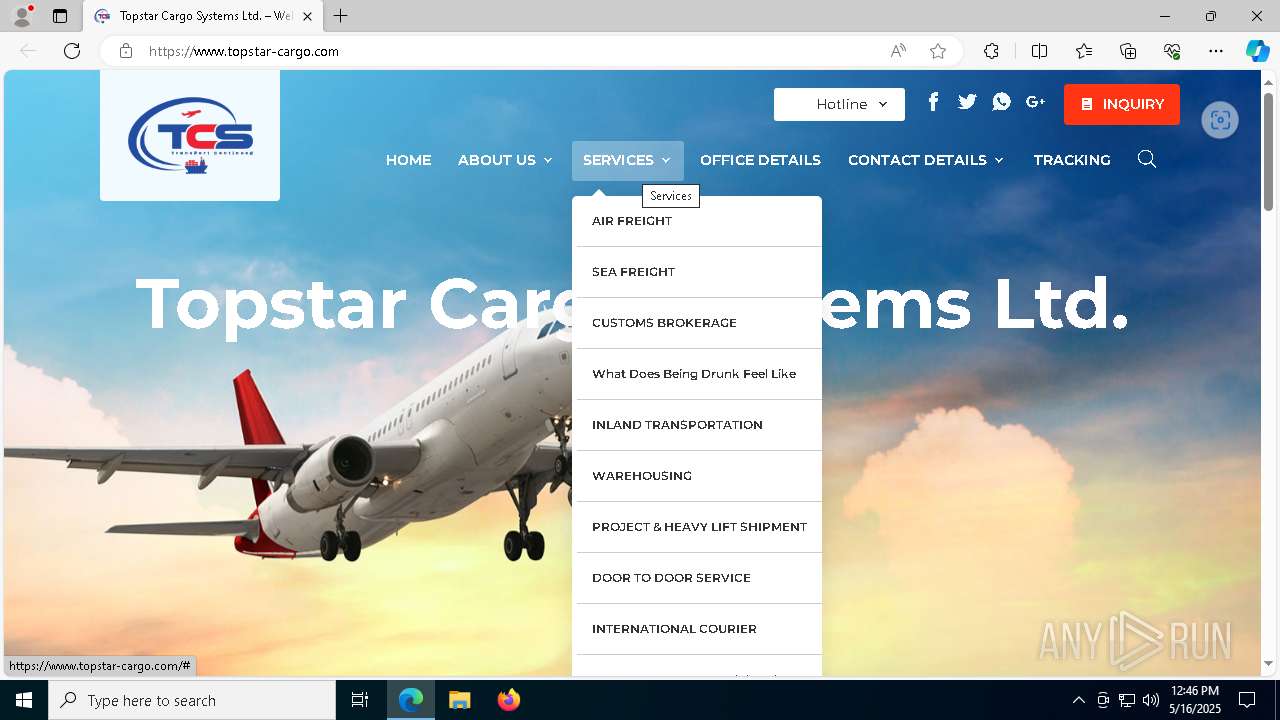Click the page vertical scrollbar thumb

coord(1268,150)
